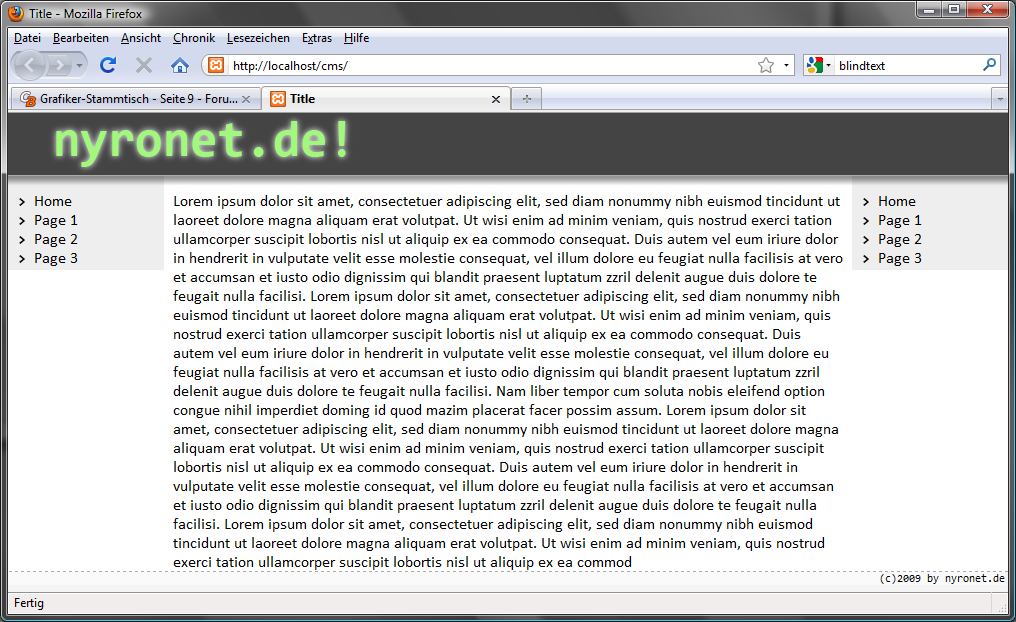Maximize the Firefox window

[x=954, y=9]
